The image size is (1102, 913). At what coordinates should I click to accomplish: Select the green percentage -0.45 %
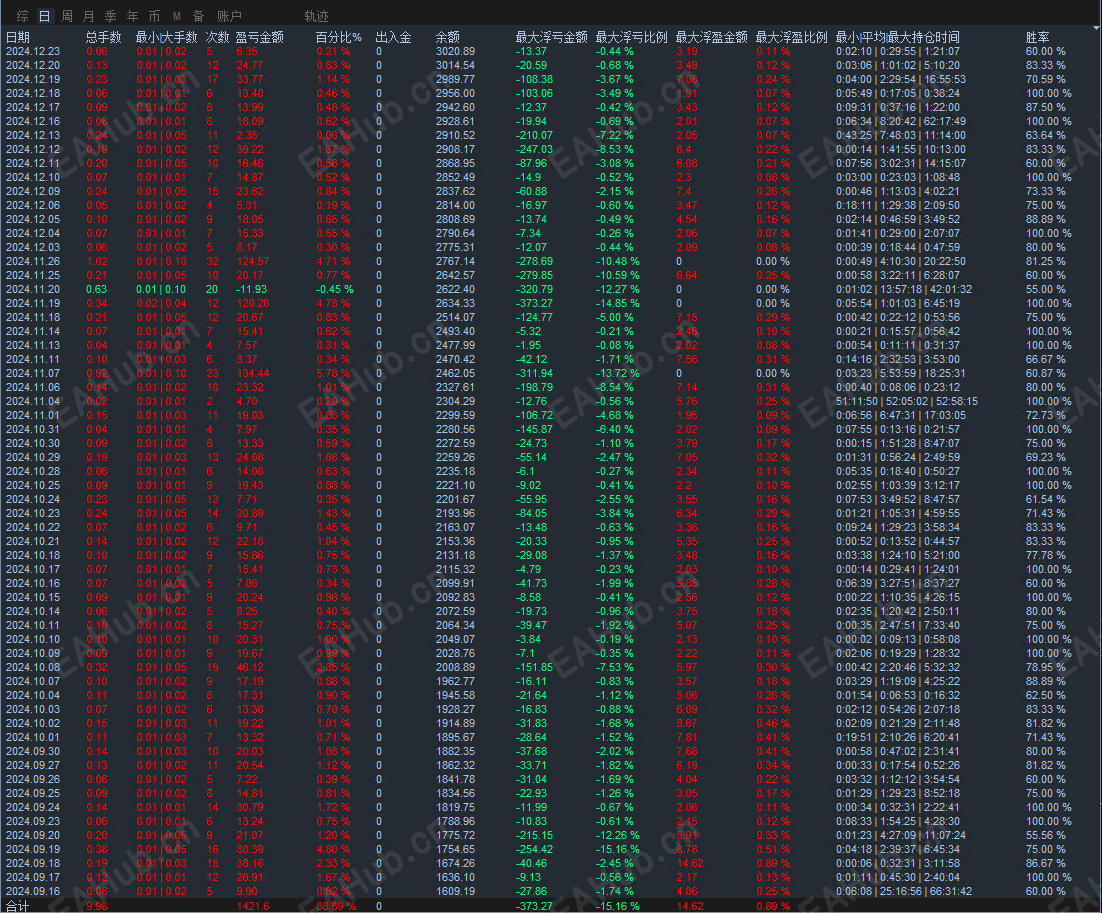[335, 290]
